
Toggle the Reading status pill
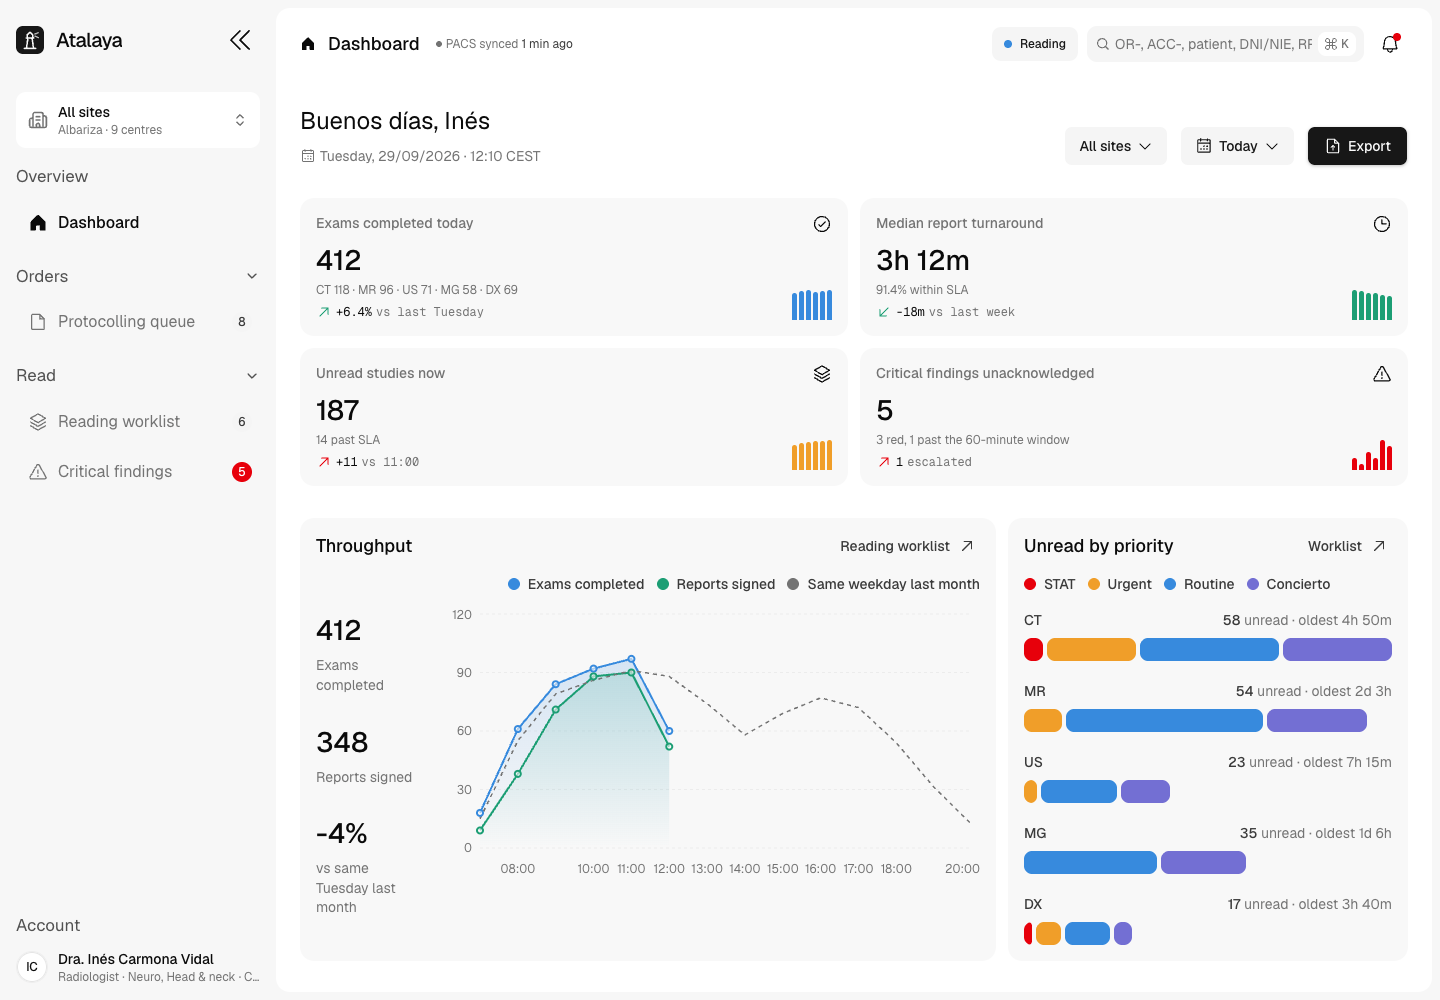pos(1035,44)
